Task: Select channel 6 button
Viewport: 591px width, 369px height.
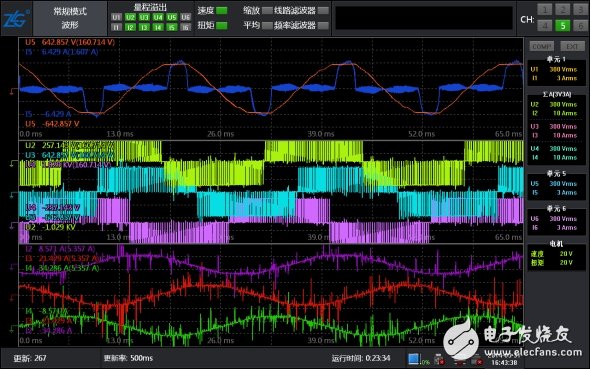Action: 580,26
